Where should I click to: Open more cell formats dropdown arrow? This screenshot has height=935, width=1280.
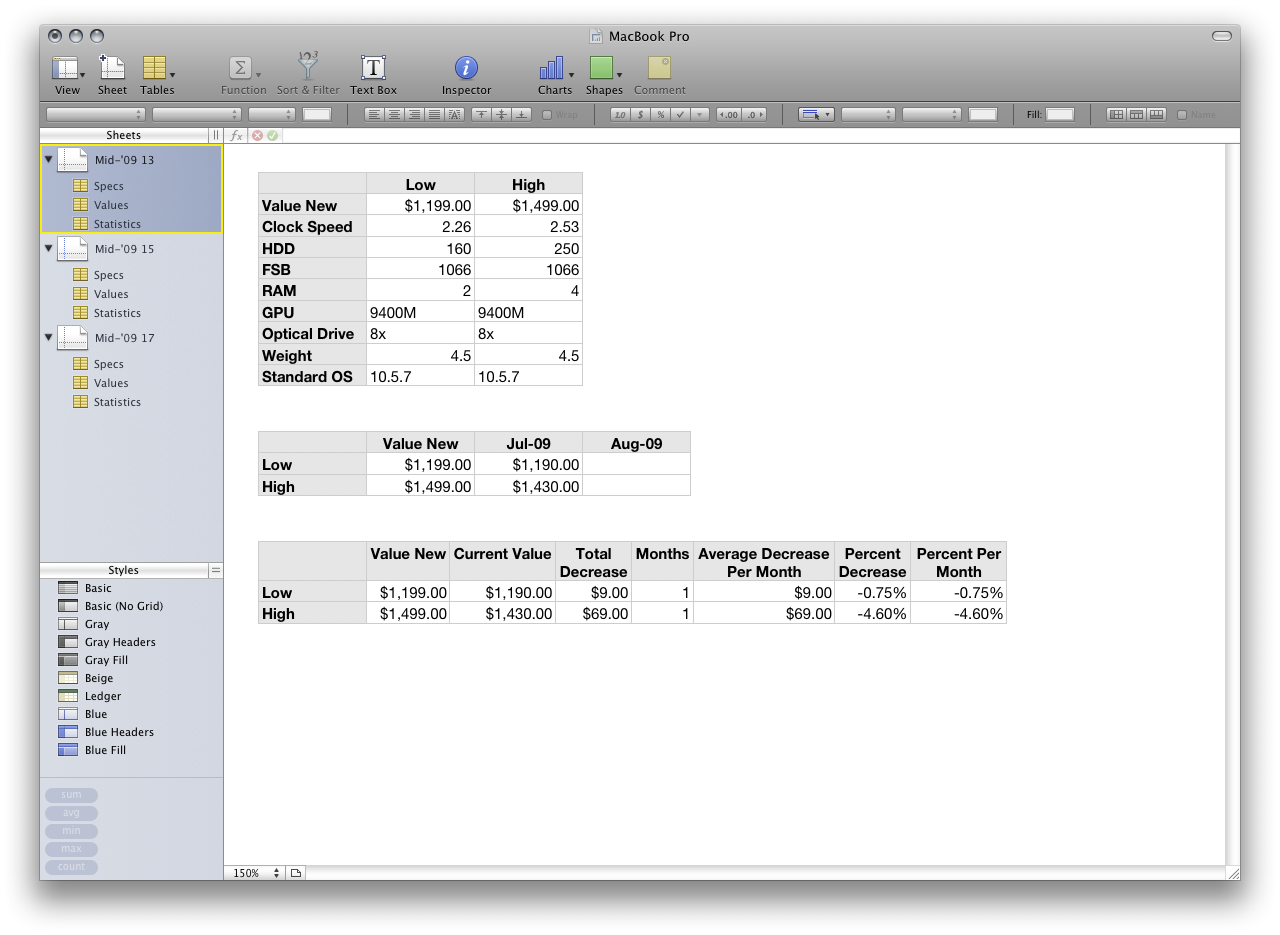[x=700, y=115]
